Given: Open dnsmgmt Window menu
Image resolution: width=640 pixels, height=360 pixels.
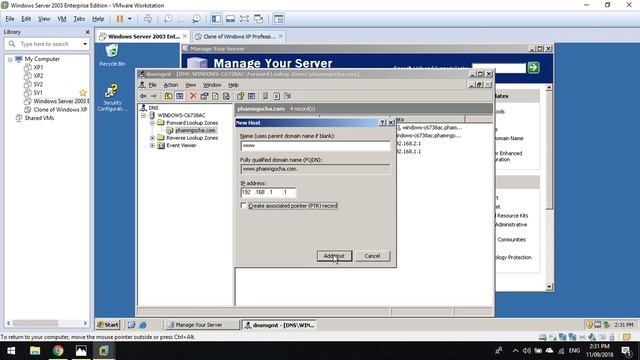Looking at the screenshot, I should point(212,85).
